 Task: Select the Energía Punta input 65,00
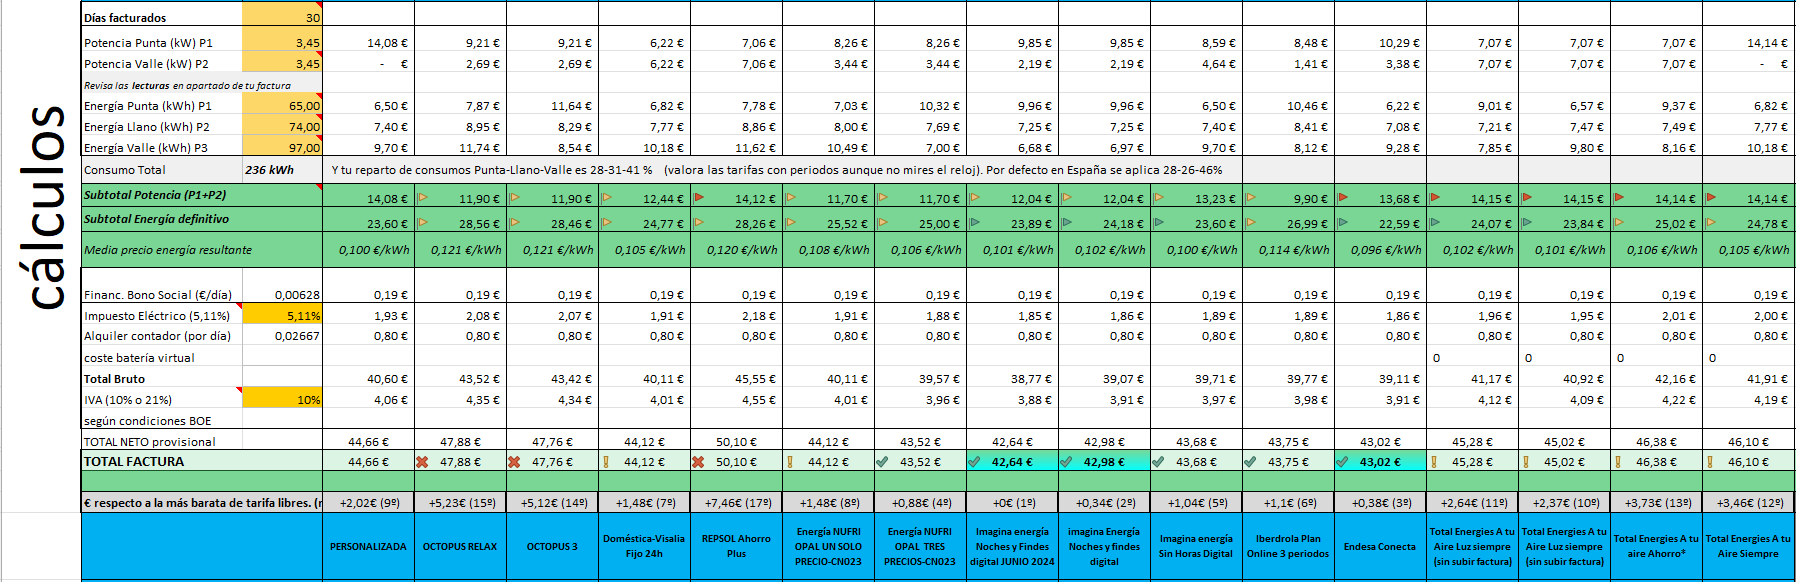[x=282, y=105]
